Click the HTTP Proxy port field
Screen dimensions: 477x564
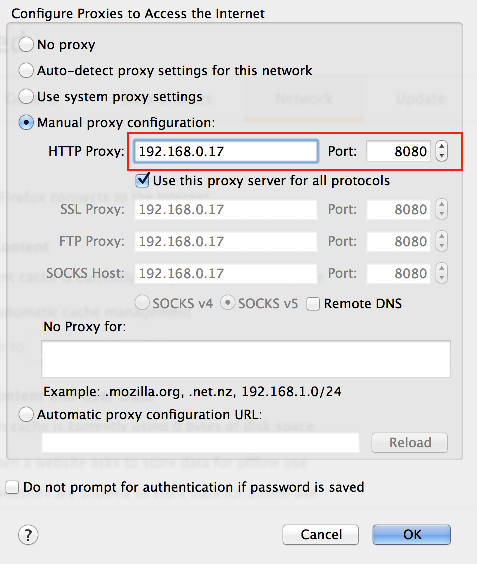coord(398,151)
